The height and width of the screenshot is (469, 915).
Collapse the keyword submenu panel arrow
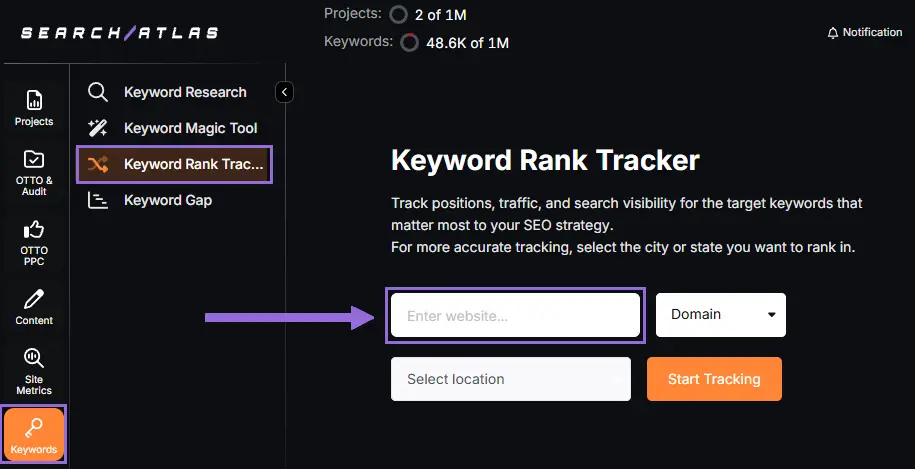tap(285, 92)
